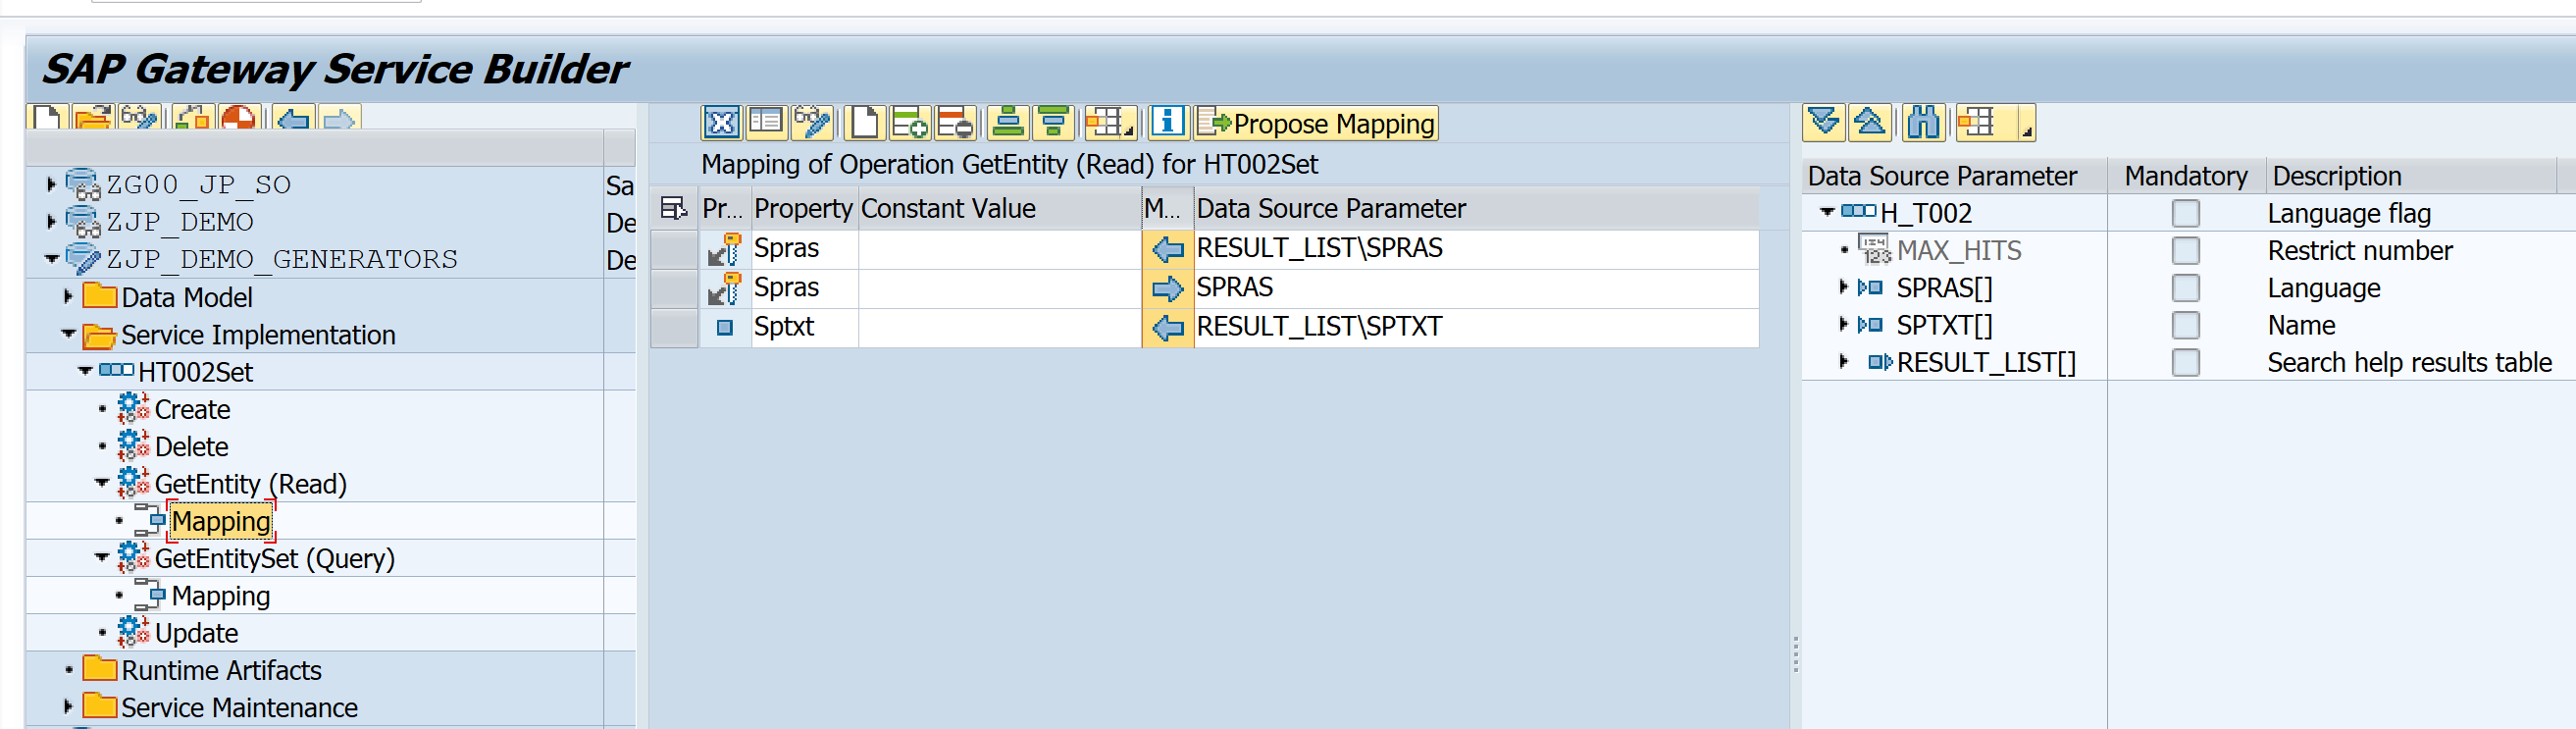Select the MAX_HITS parameter row
The height and width of the screenshot is (729, 2576).
pyautogui.click(x=1959, y=250)
